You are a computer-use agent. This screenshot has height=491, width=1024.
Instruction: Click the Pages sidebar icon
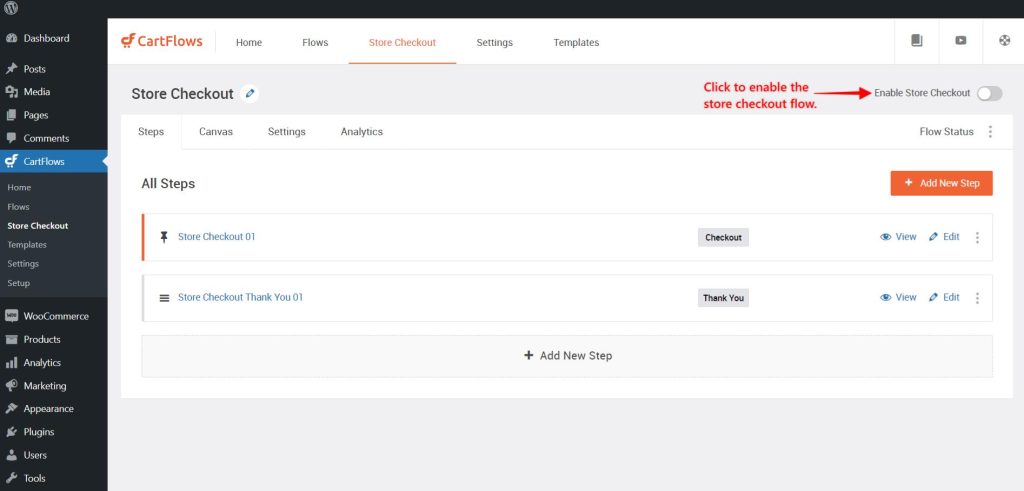tap(11, 115)
